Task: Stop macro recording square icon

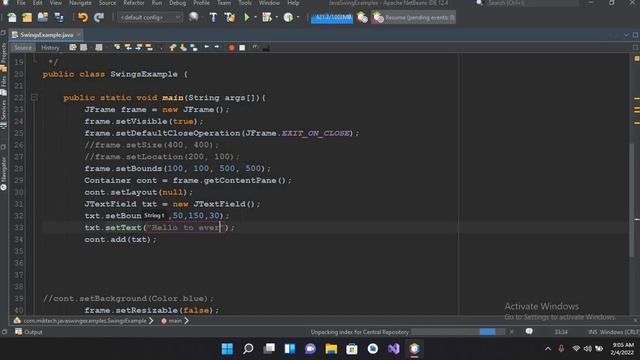Action: point(242,48)
